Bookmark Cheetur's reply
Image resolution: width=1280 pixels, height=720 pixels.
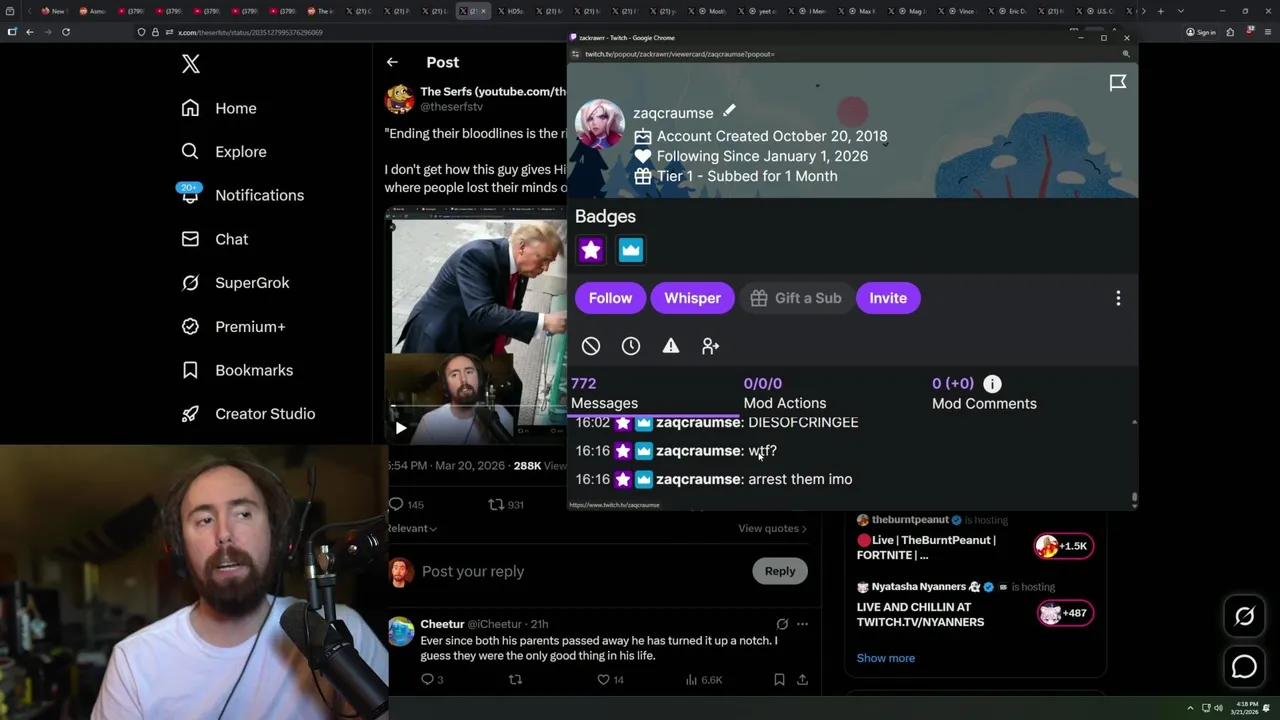[779, 680]
